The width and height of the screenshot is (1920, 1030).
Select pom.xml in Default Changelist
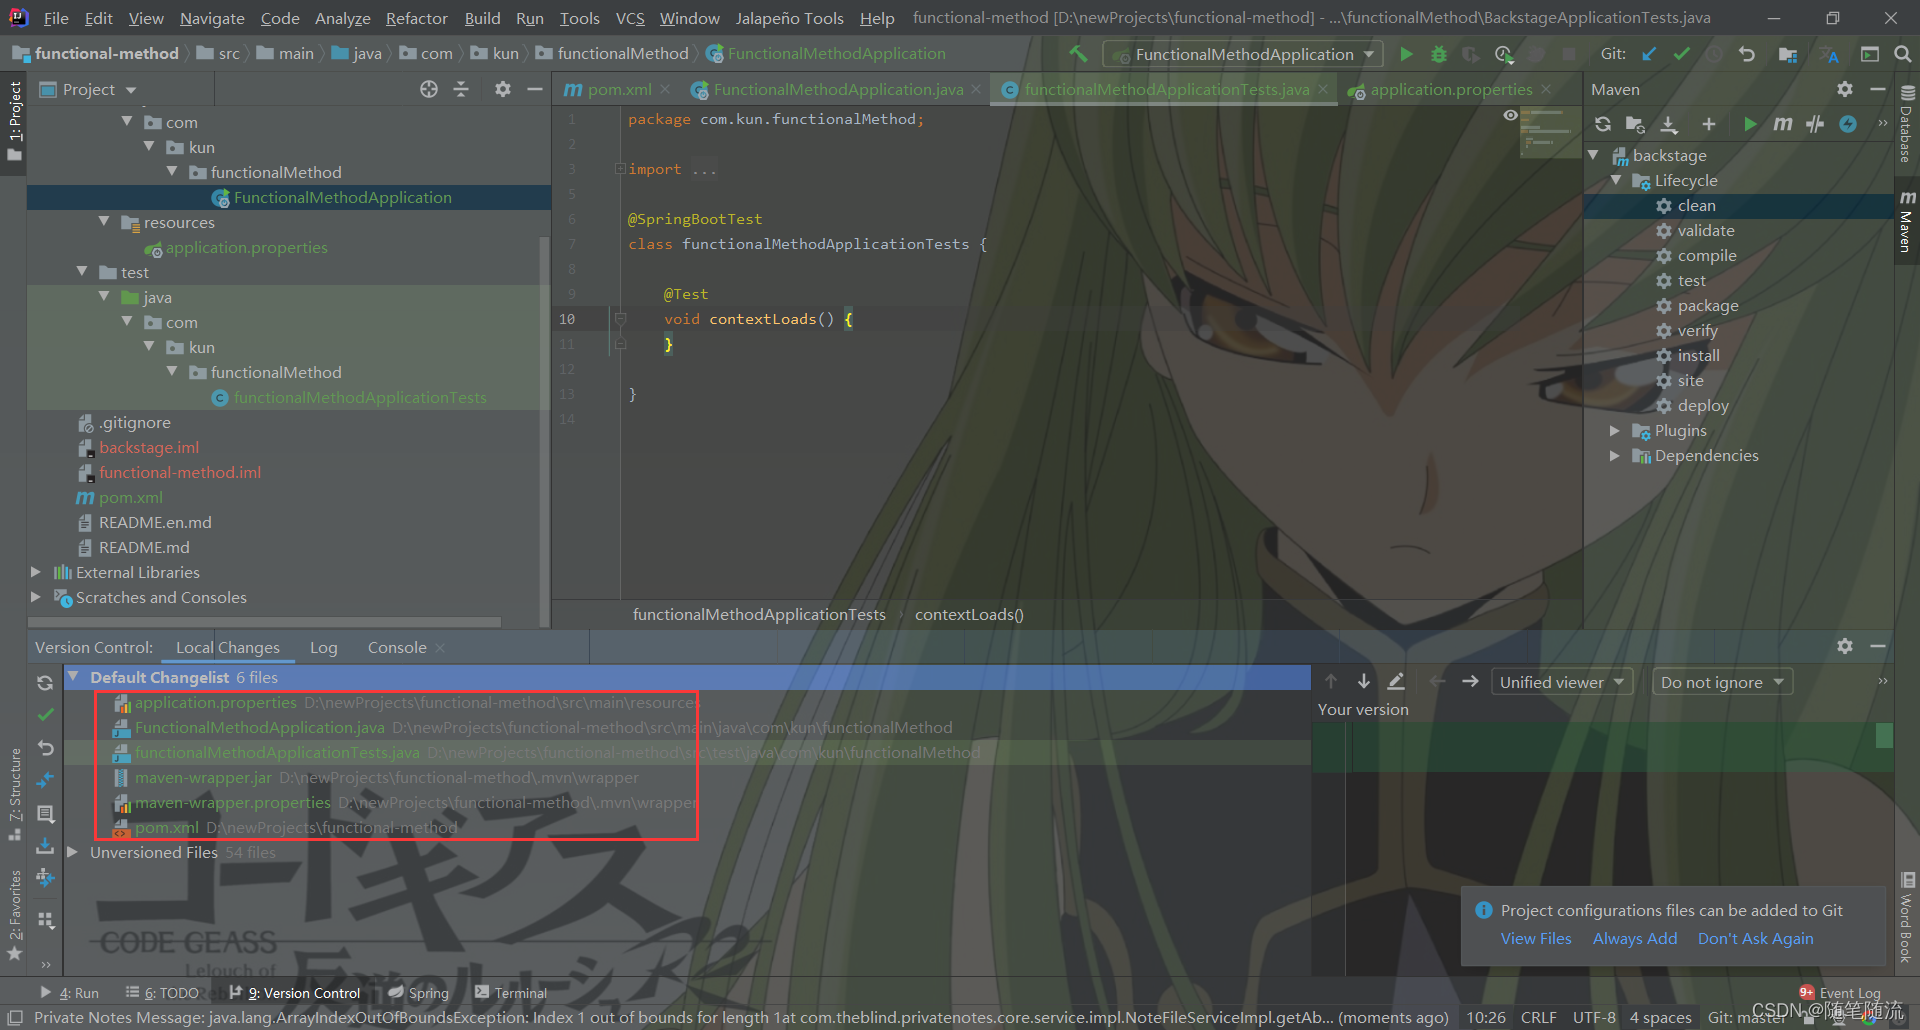(166, 827)
